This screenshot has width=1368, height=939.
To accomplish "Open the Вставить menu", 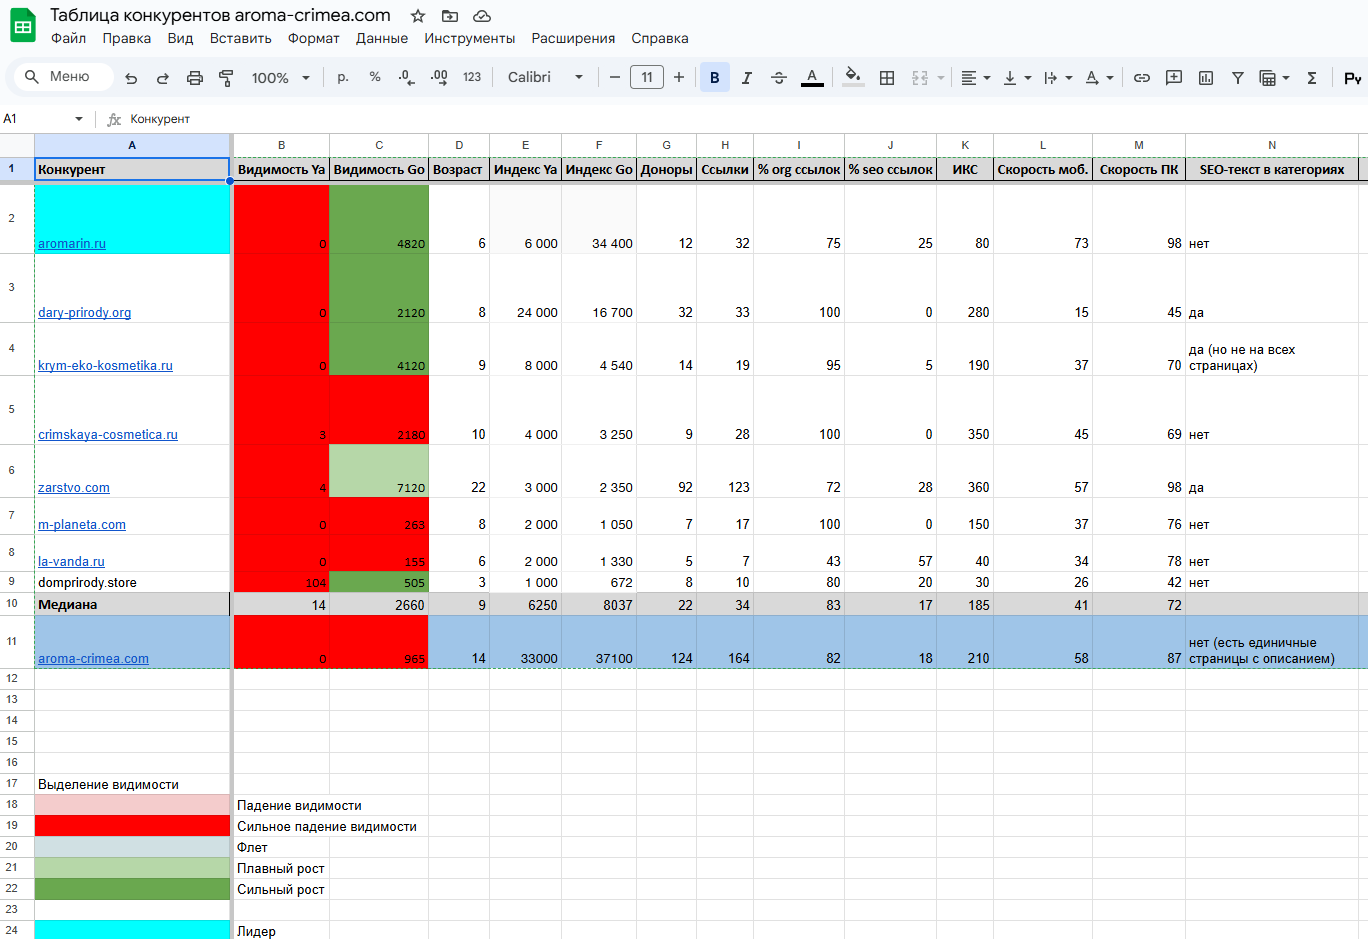I will (241, 38).
